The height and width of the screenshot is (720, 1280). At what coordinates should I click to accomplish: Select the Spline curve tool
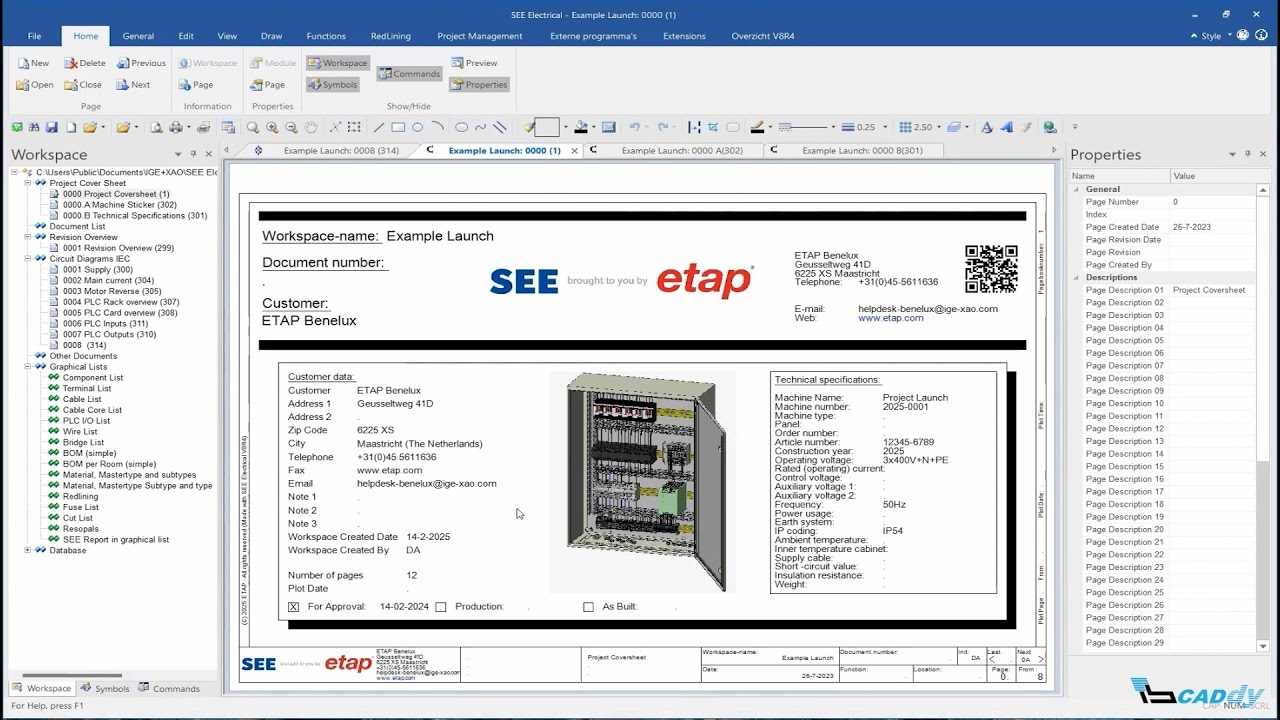point(480,127)
